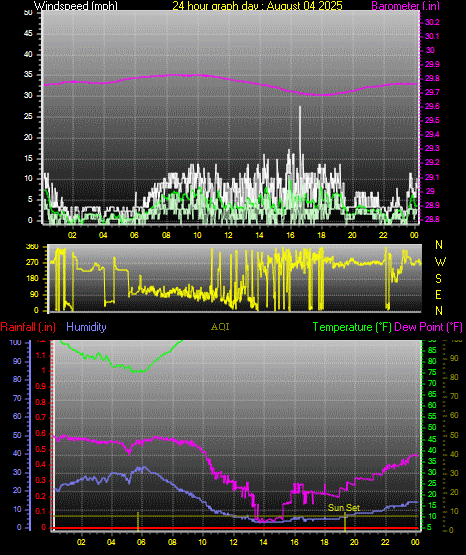Click "22" on the windspeed chart time axis
The width and height of the screenshot is (466, 555).
(x=383, y=235)
